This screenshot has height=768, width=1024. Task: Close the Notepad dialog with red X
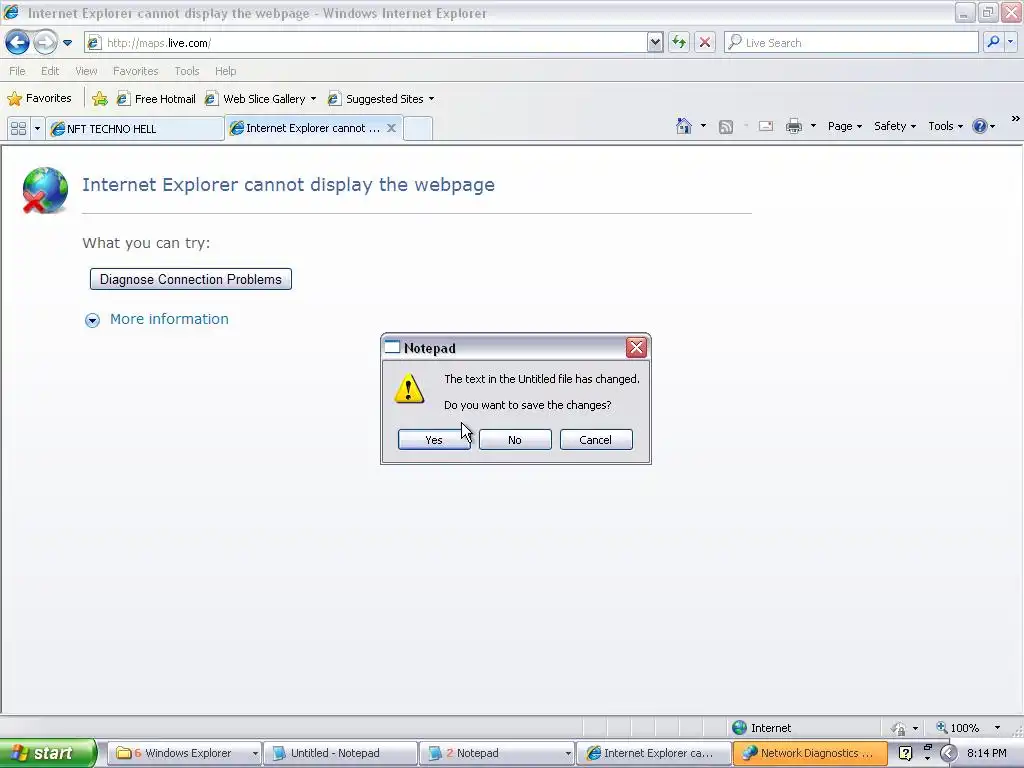tap(636, 347)
